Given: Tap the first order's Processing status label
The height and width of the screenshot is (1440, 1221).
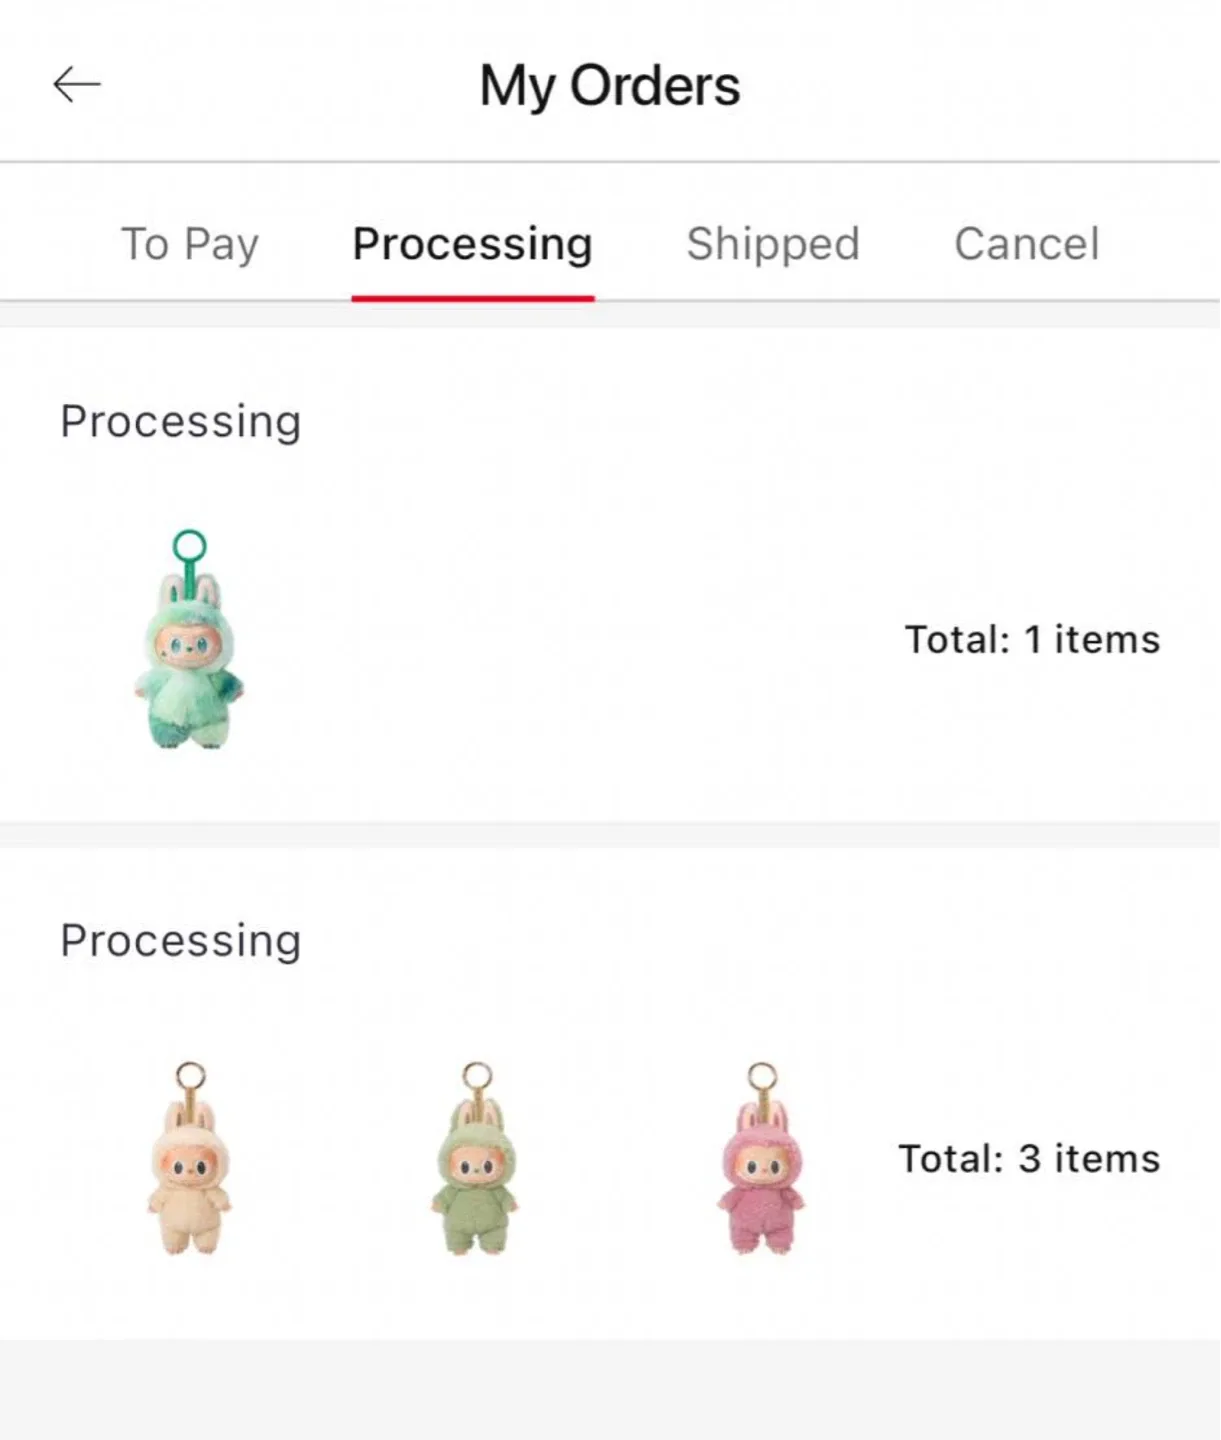Looking at the screenshot, I should coord(181,421).
